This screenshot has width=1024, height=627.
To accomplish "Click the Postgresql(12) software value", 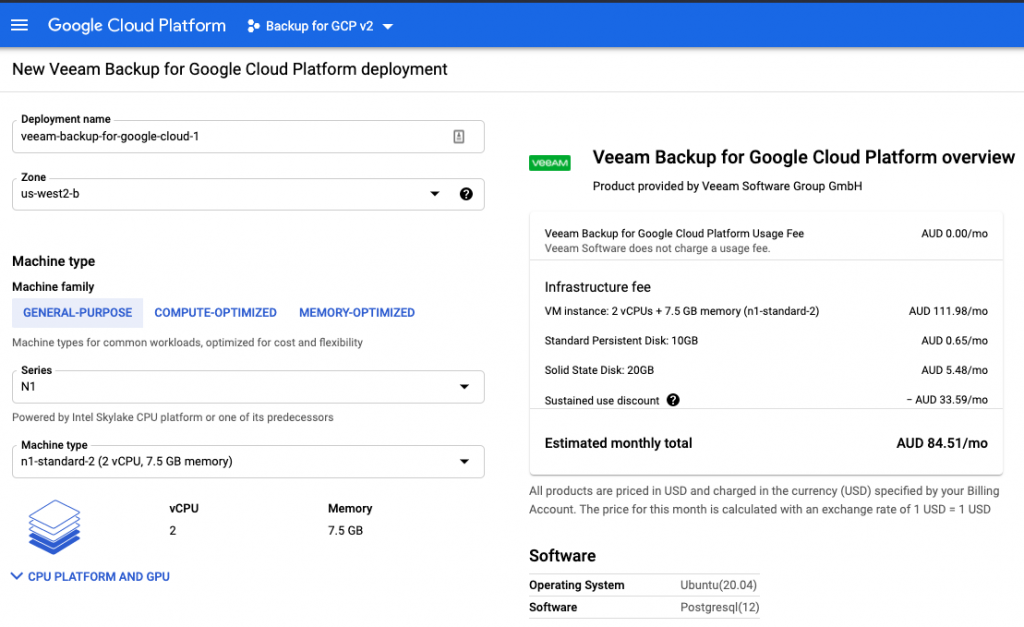I will click(x=720, y=607).
